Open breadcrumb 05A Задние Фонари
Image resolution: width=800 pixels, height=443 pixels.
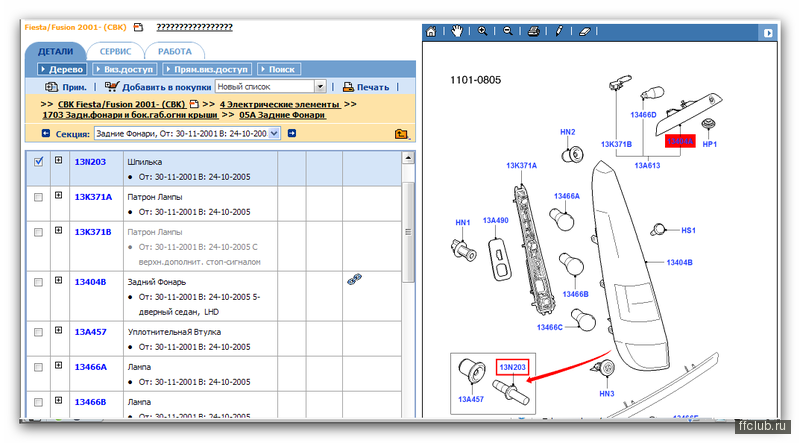282,115
